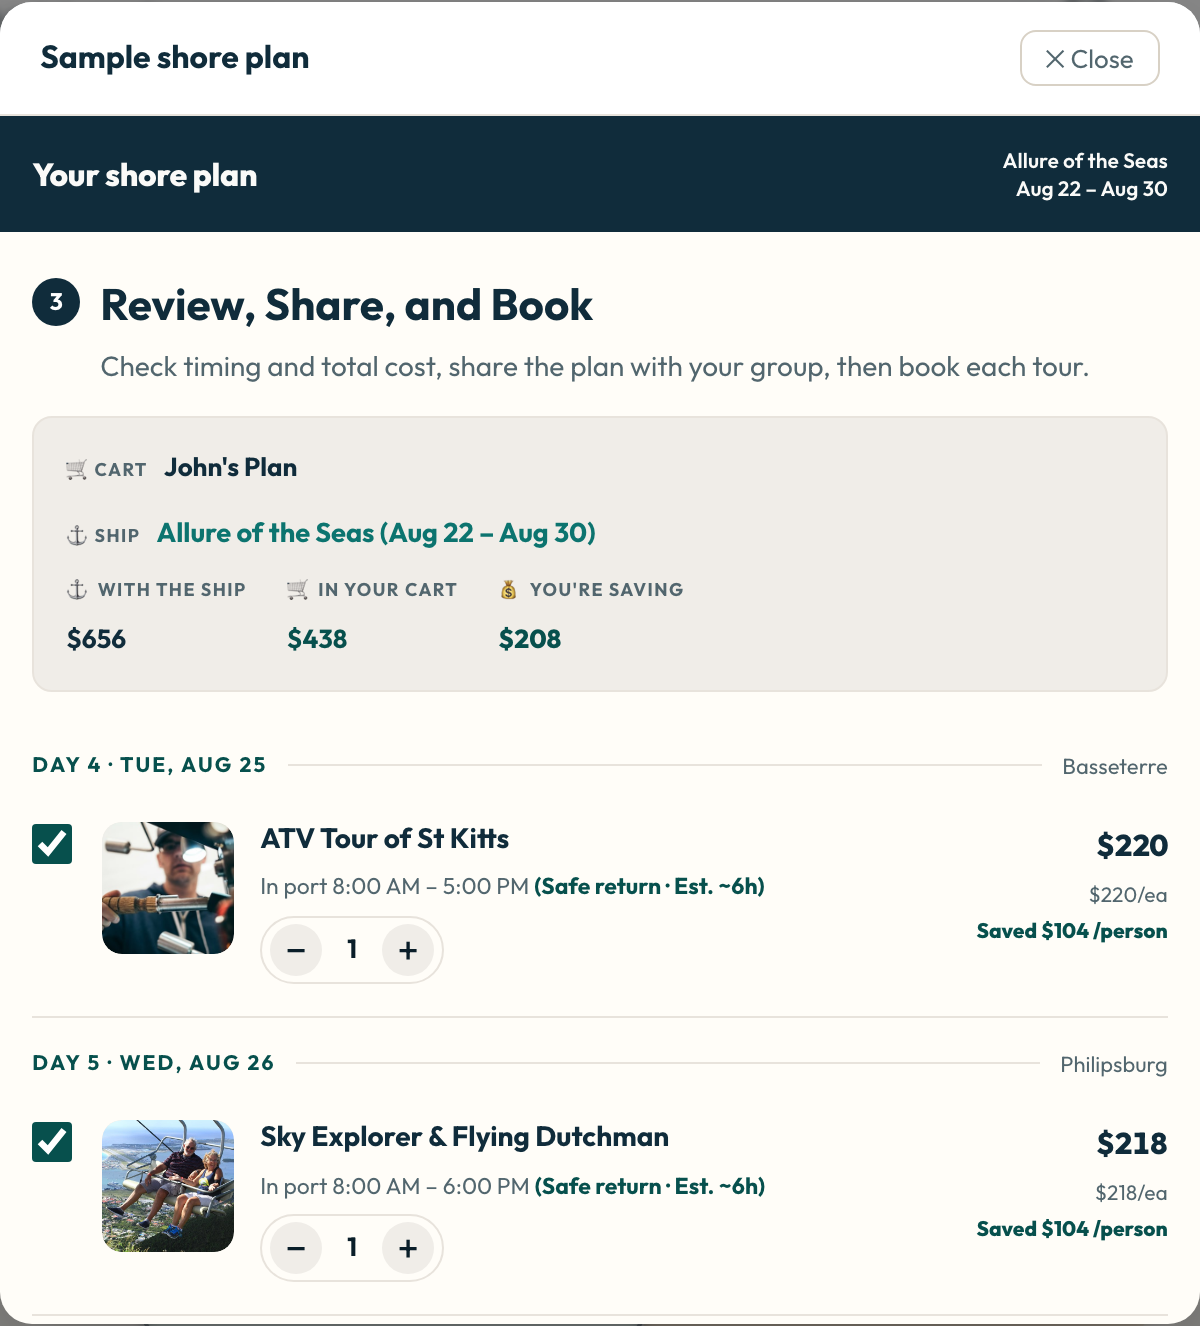Uncheck the ATV Tour of St Kitts checkbox
Image resolution: width=1200 pixels, height=1326 pixels.
point(52,844)
